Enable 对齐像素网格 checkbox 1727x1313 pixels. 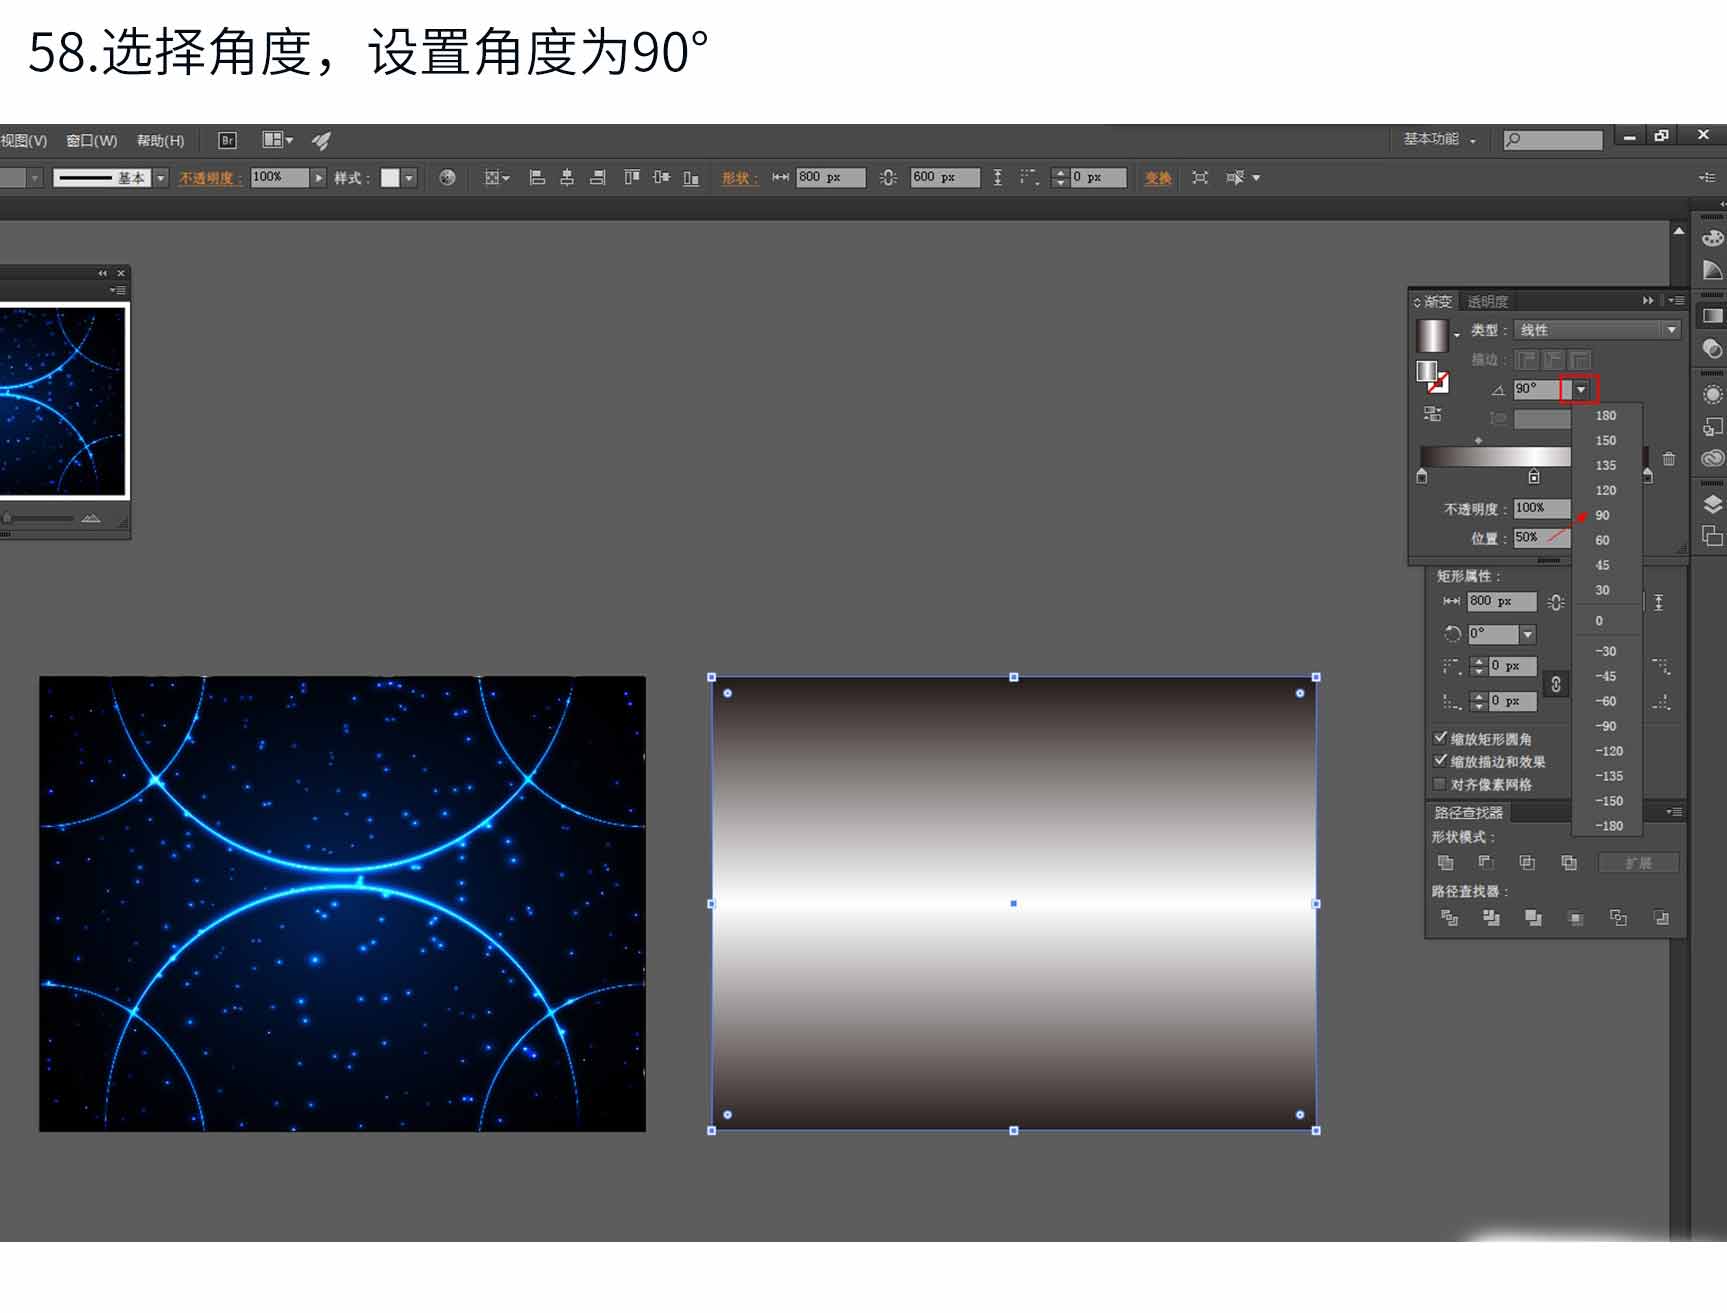(x=1440, y=784)
